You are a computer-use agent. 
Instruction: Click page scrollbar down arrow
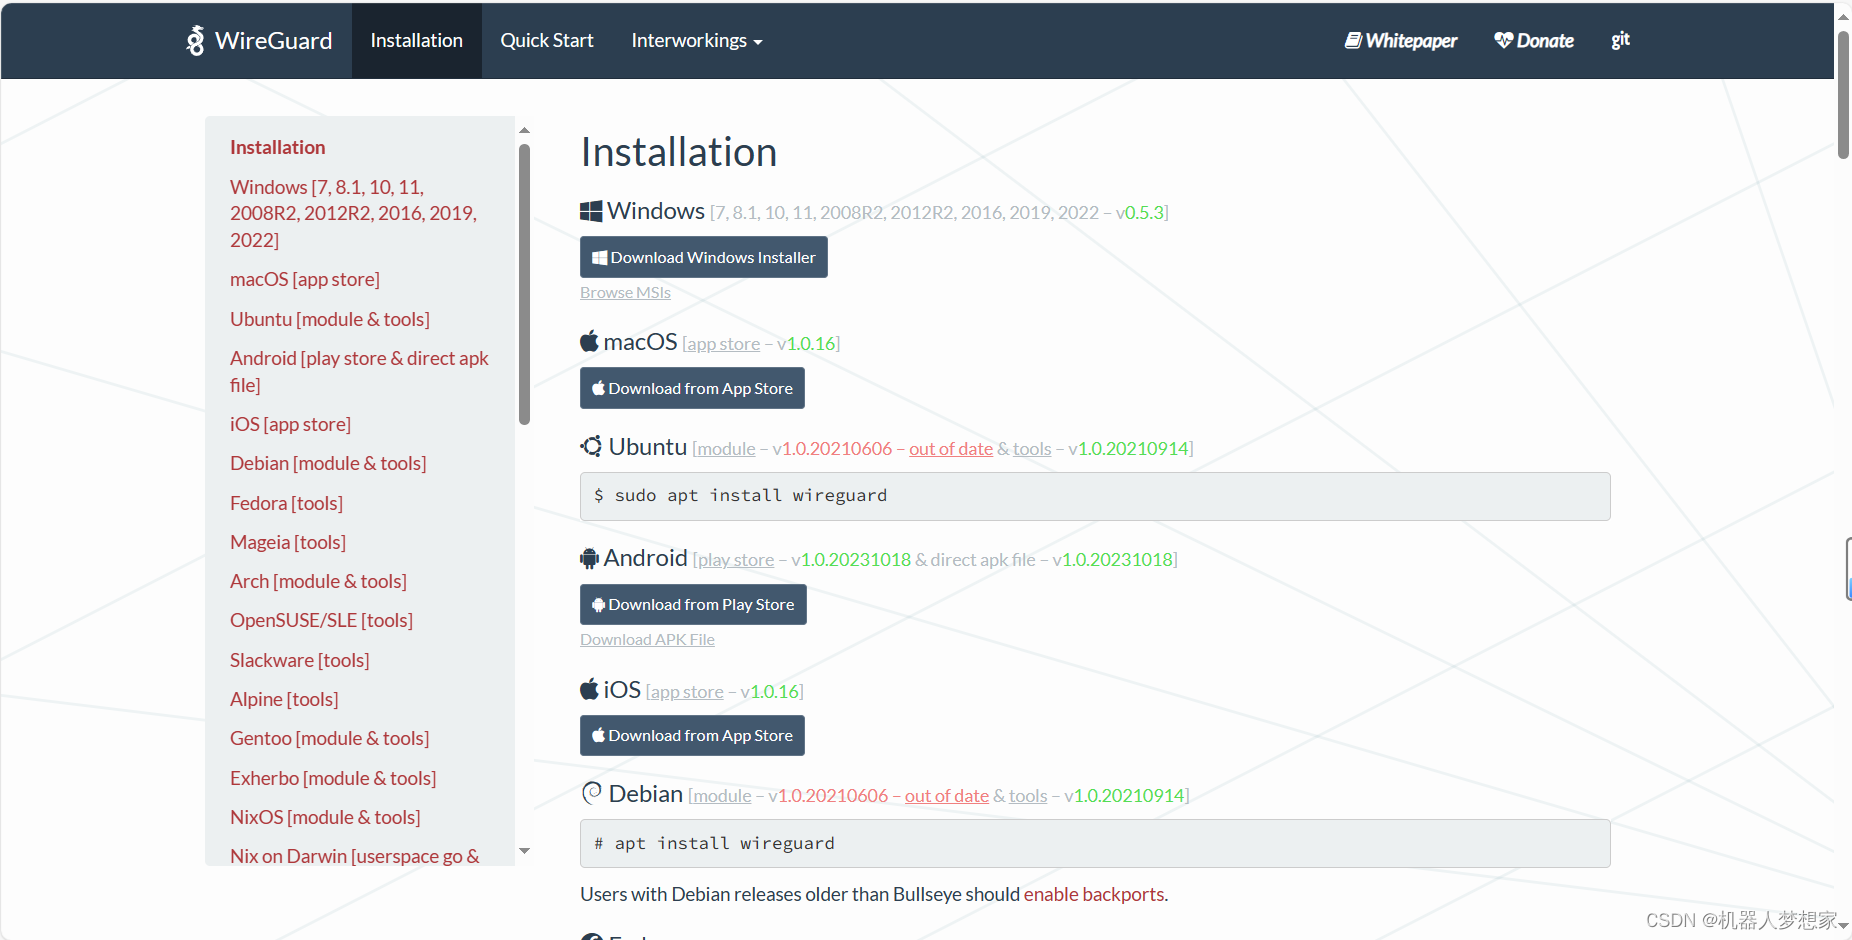1843,926
